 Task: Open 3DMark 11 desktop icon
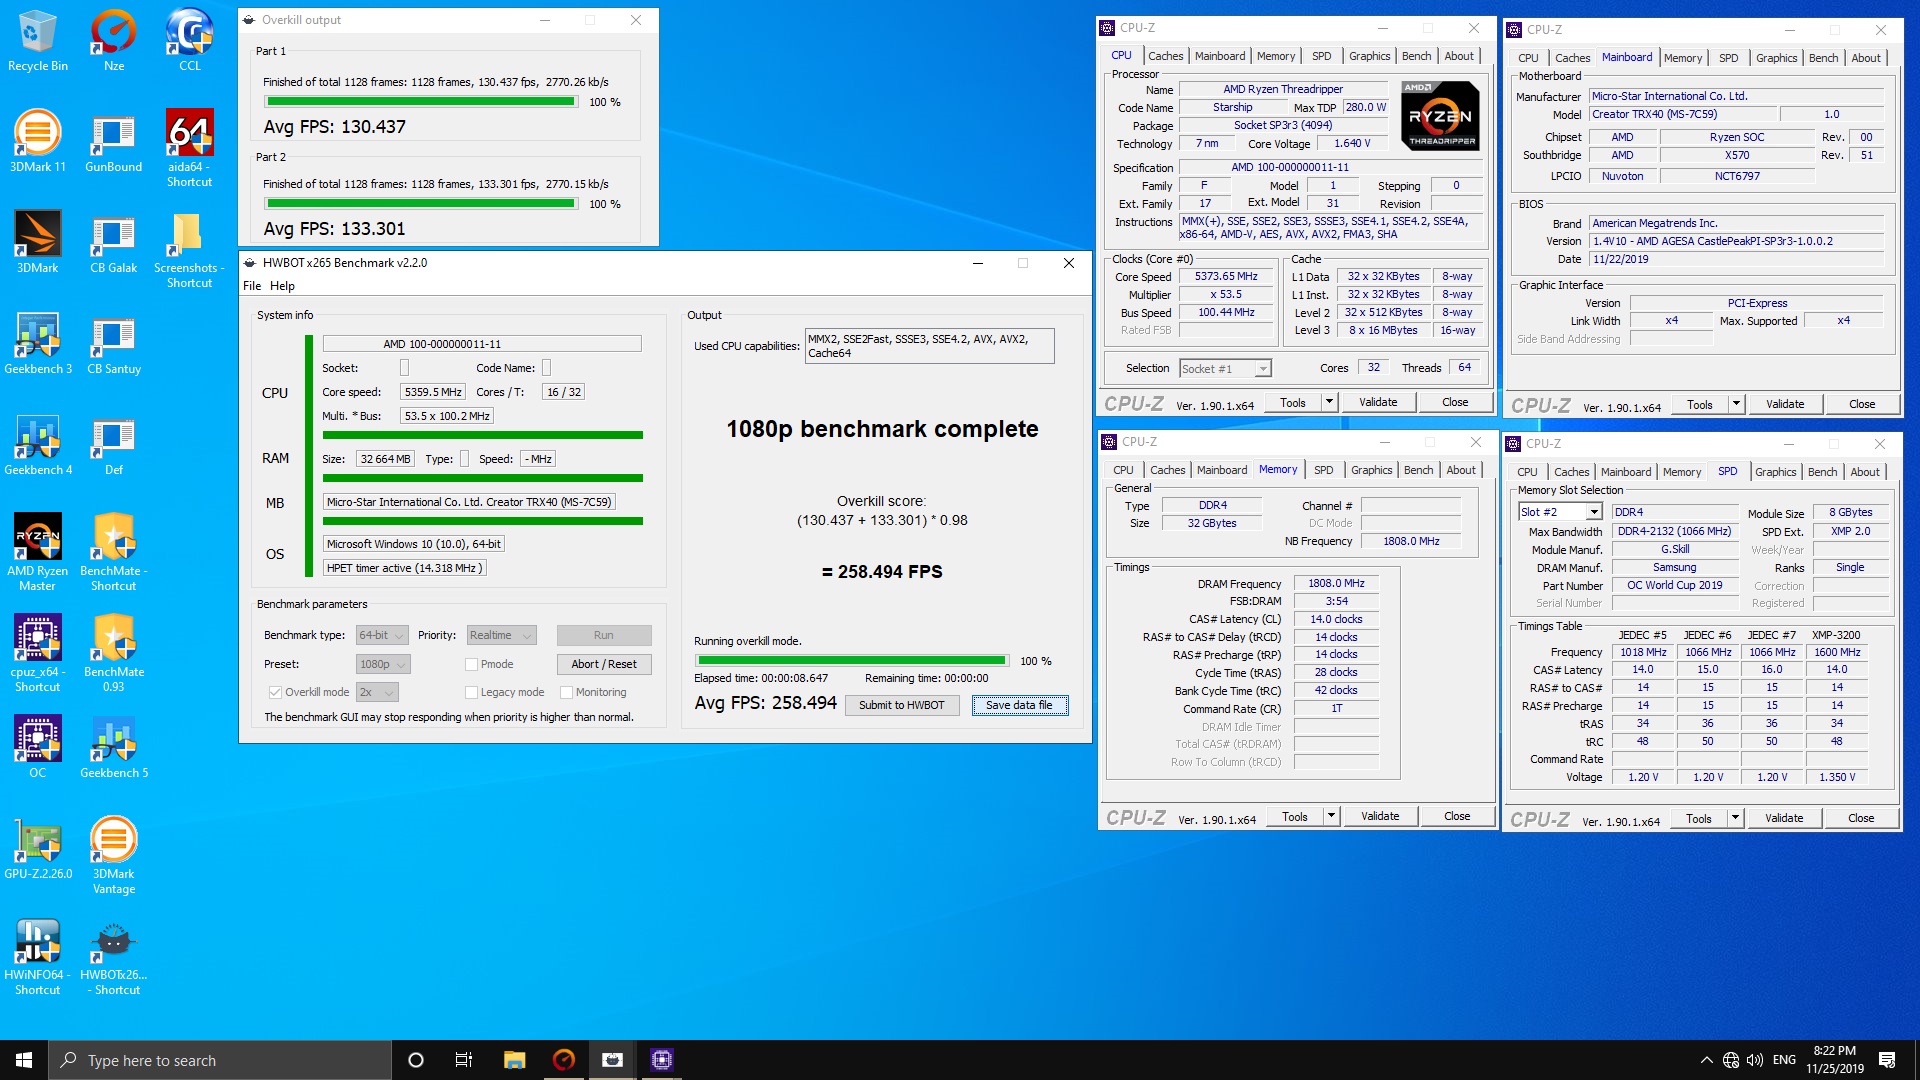pyautogui.click(x=37, y=141)
